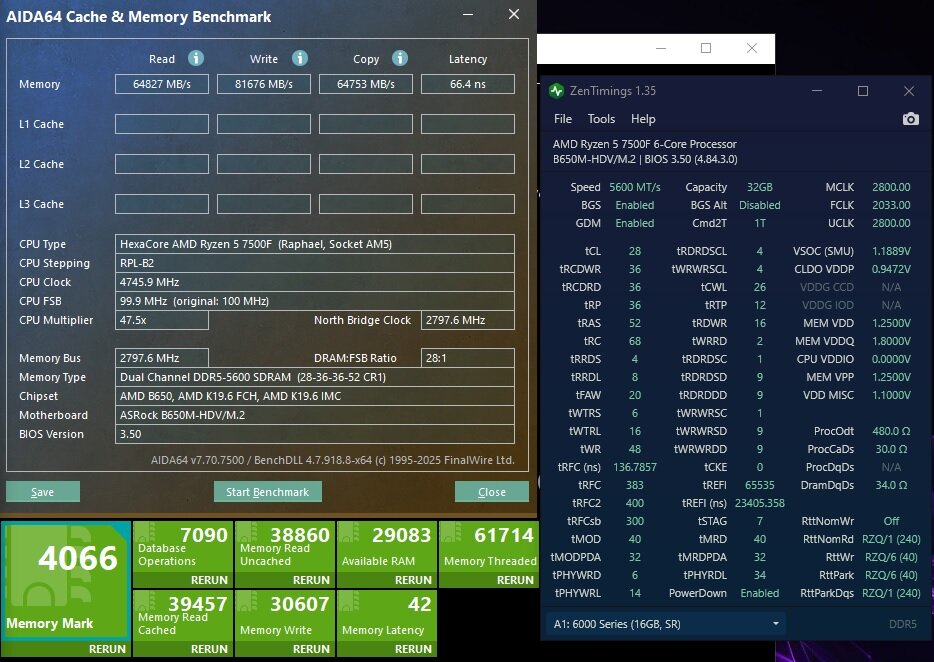Screen dimensions: 934x662
Task: Rerun the Memory Threaded test
Action: (515, 580)
